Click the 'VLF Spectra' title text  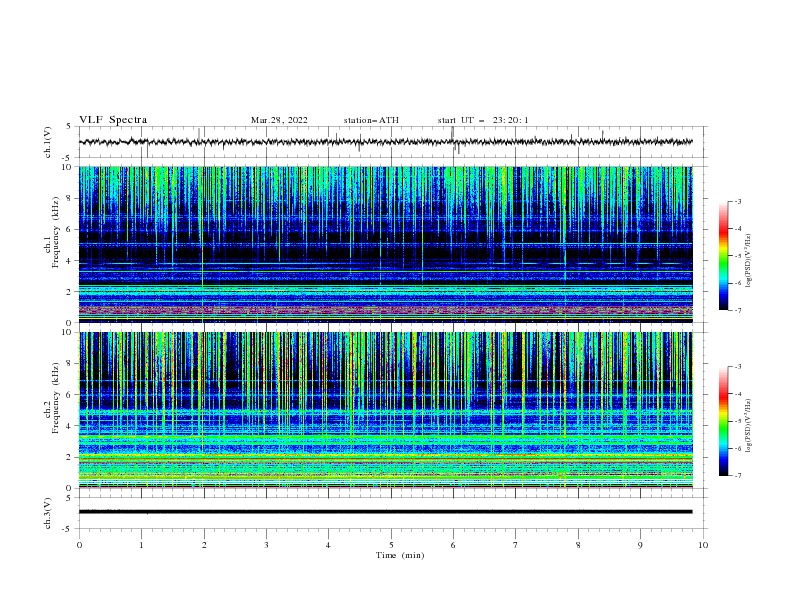point(113,120)
